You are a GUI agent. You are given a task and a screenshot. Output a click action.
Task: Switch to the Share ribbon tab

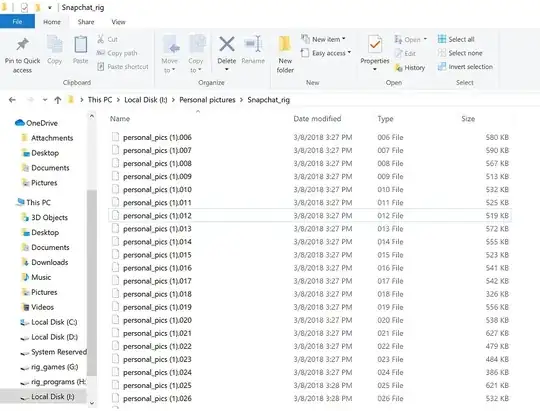(x=86, y=22)
